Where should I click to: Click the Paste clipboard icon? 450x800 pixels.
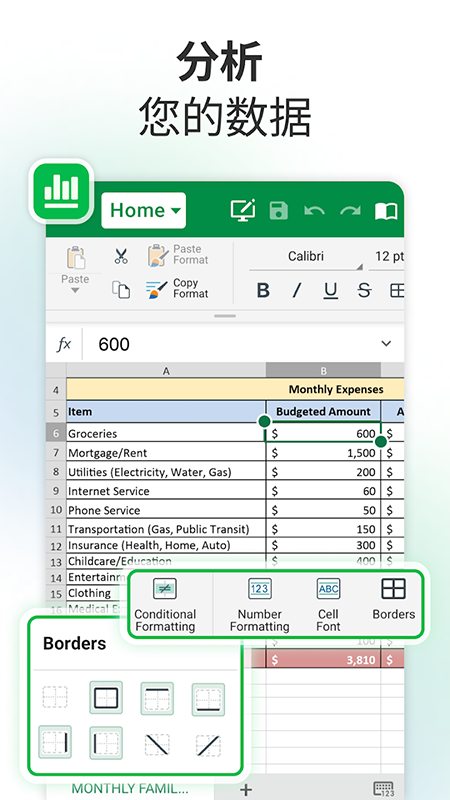tap(76, 257)
